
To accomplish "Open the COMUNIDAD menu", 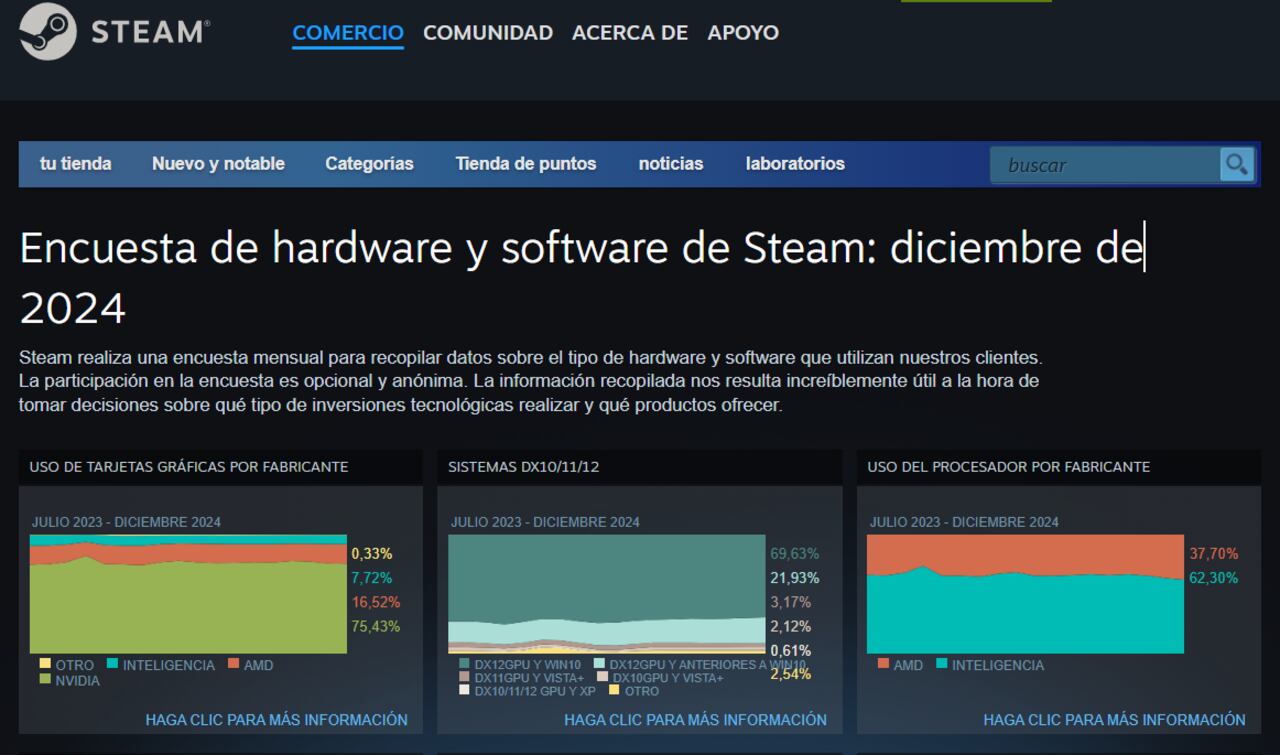I will pyautogui.click(x=488, y=32).
